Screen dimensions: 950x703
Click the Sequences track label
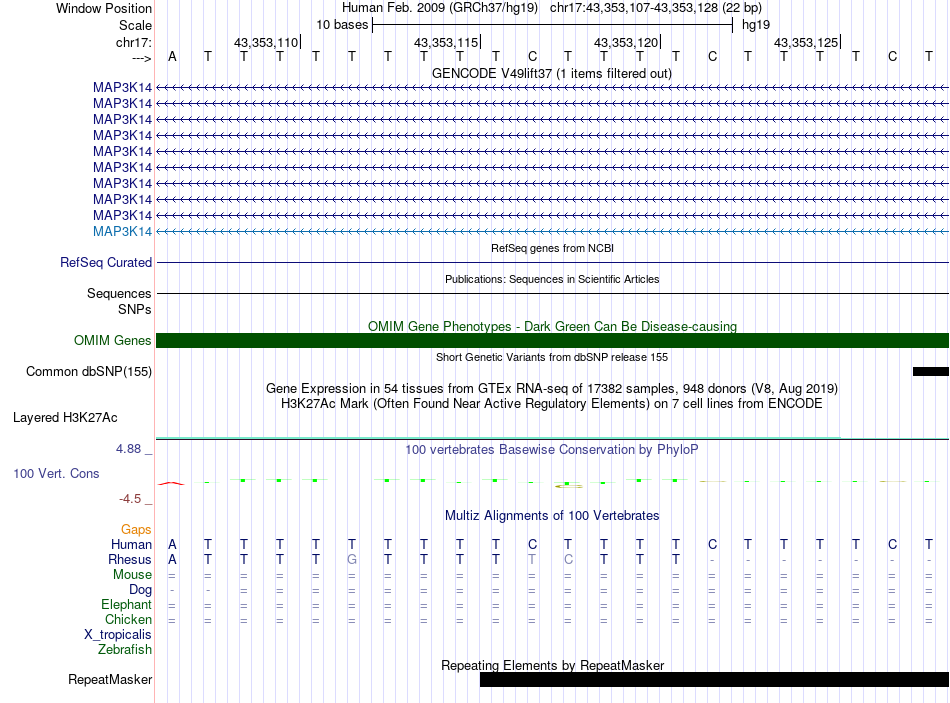coord(119,293)
